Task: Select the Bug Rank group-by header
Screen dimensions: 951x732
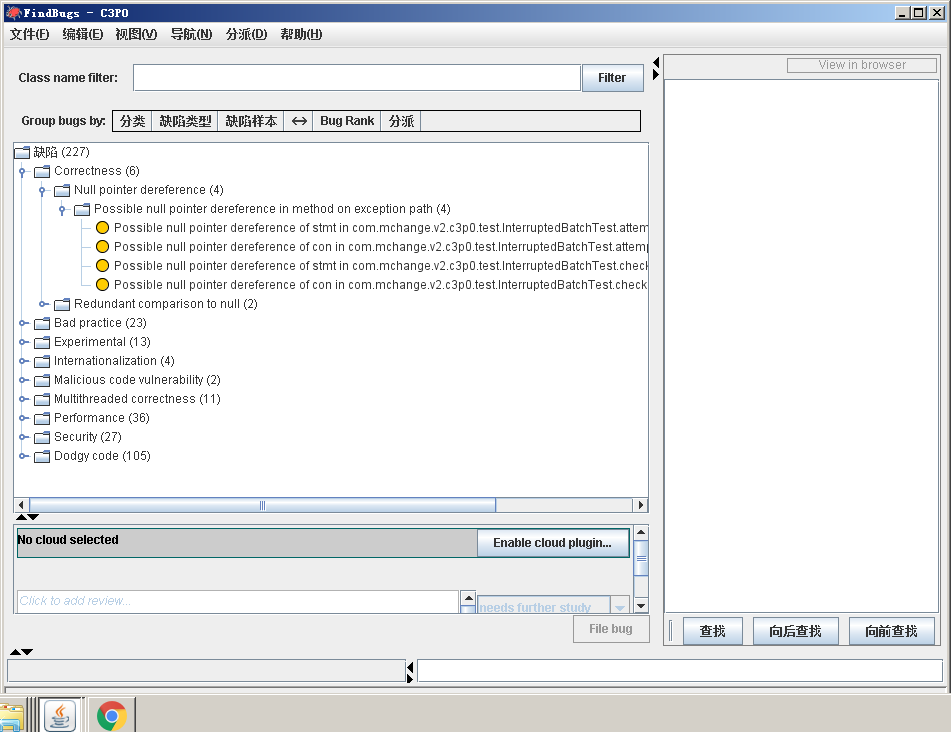Action: click(x=347, y=121)
